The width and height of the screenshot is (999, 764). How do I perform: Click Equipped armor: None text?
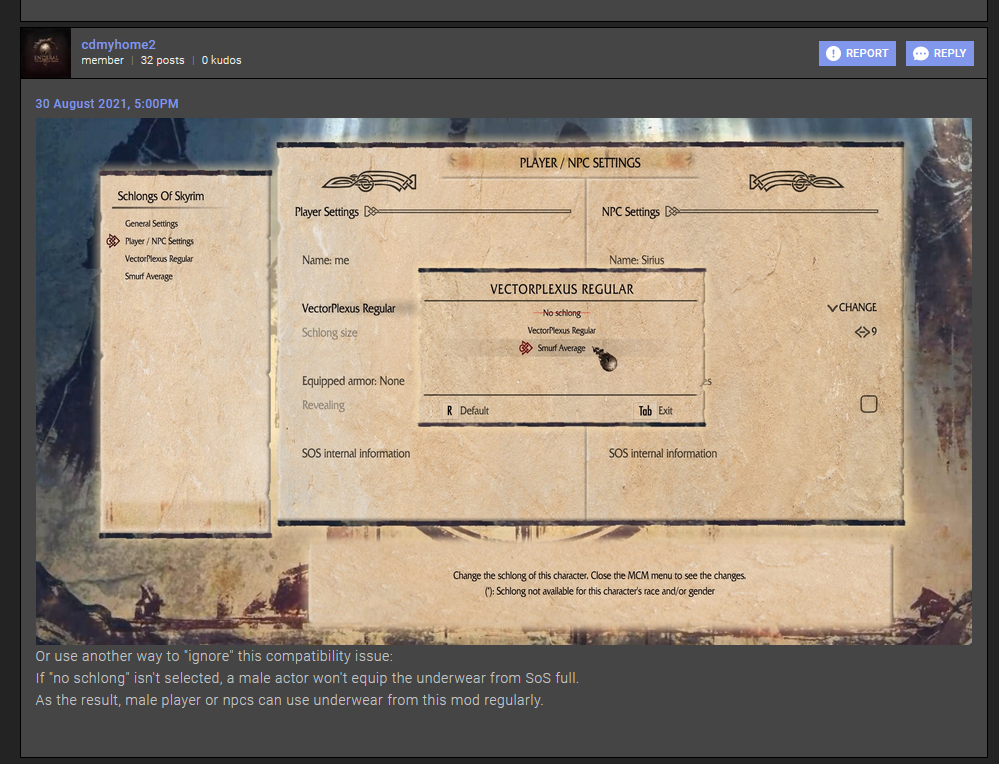(x=353, y=381)
